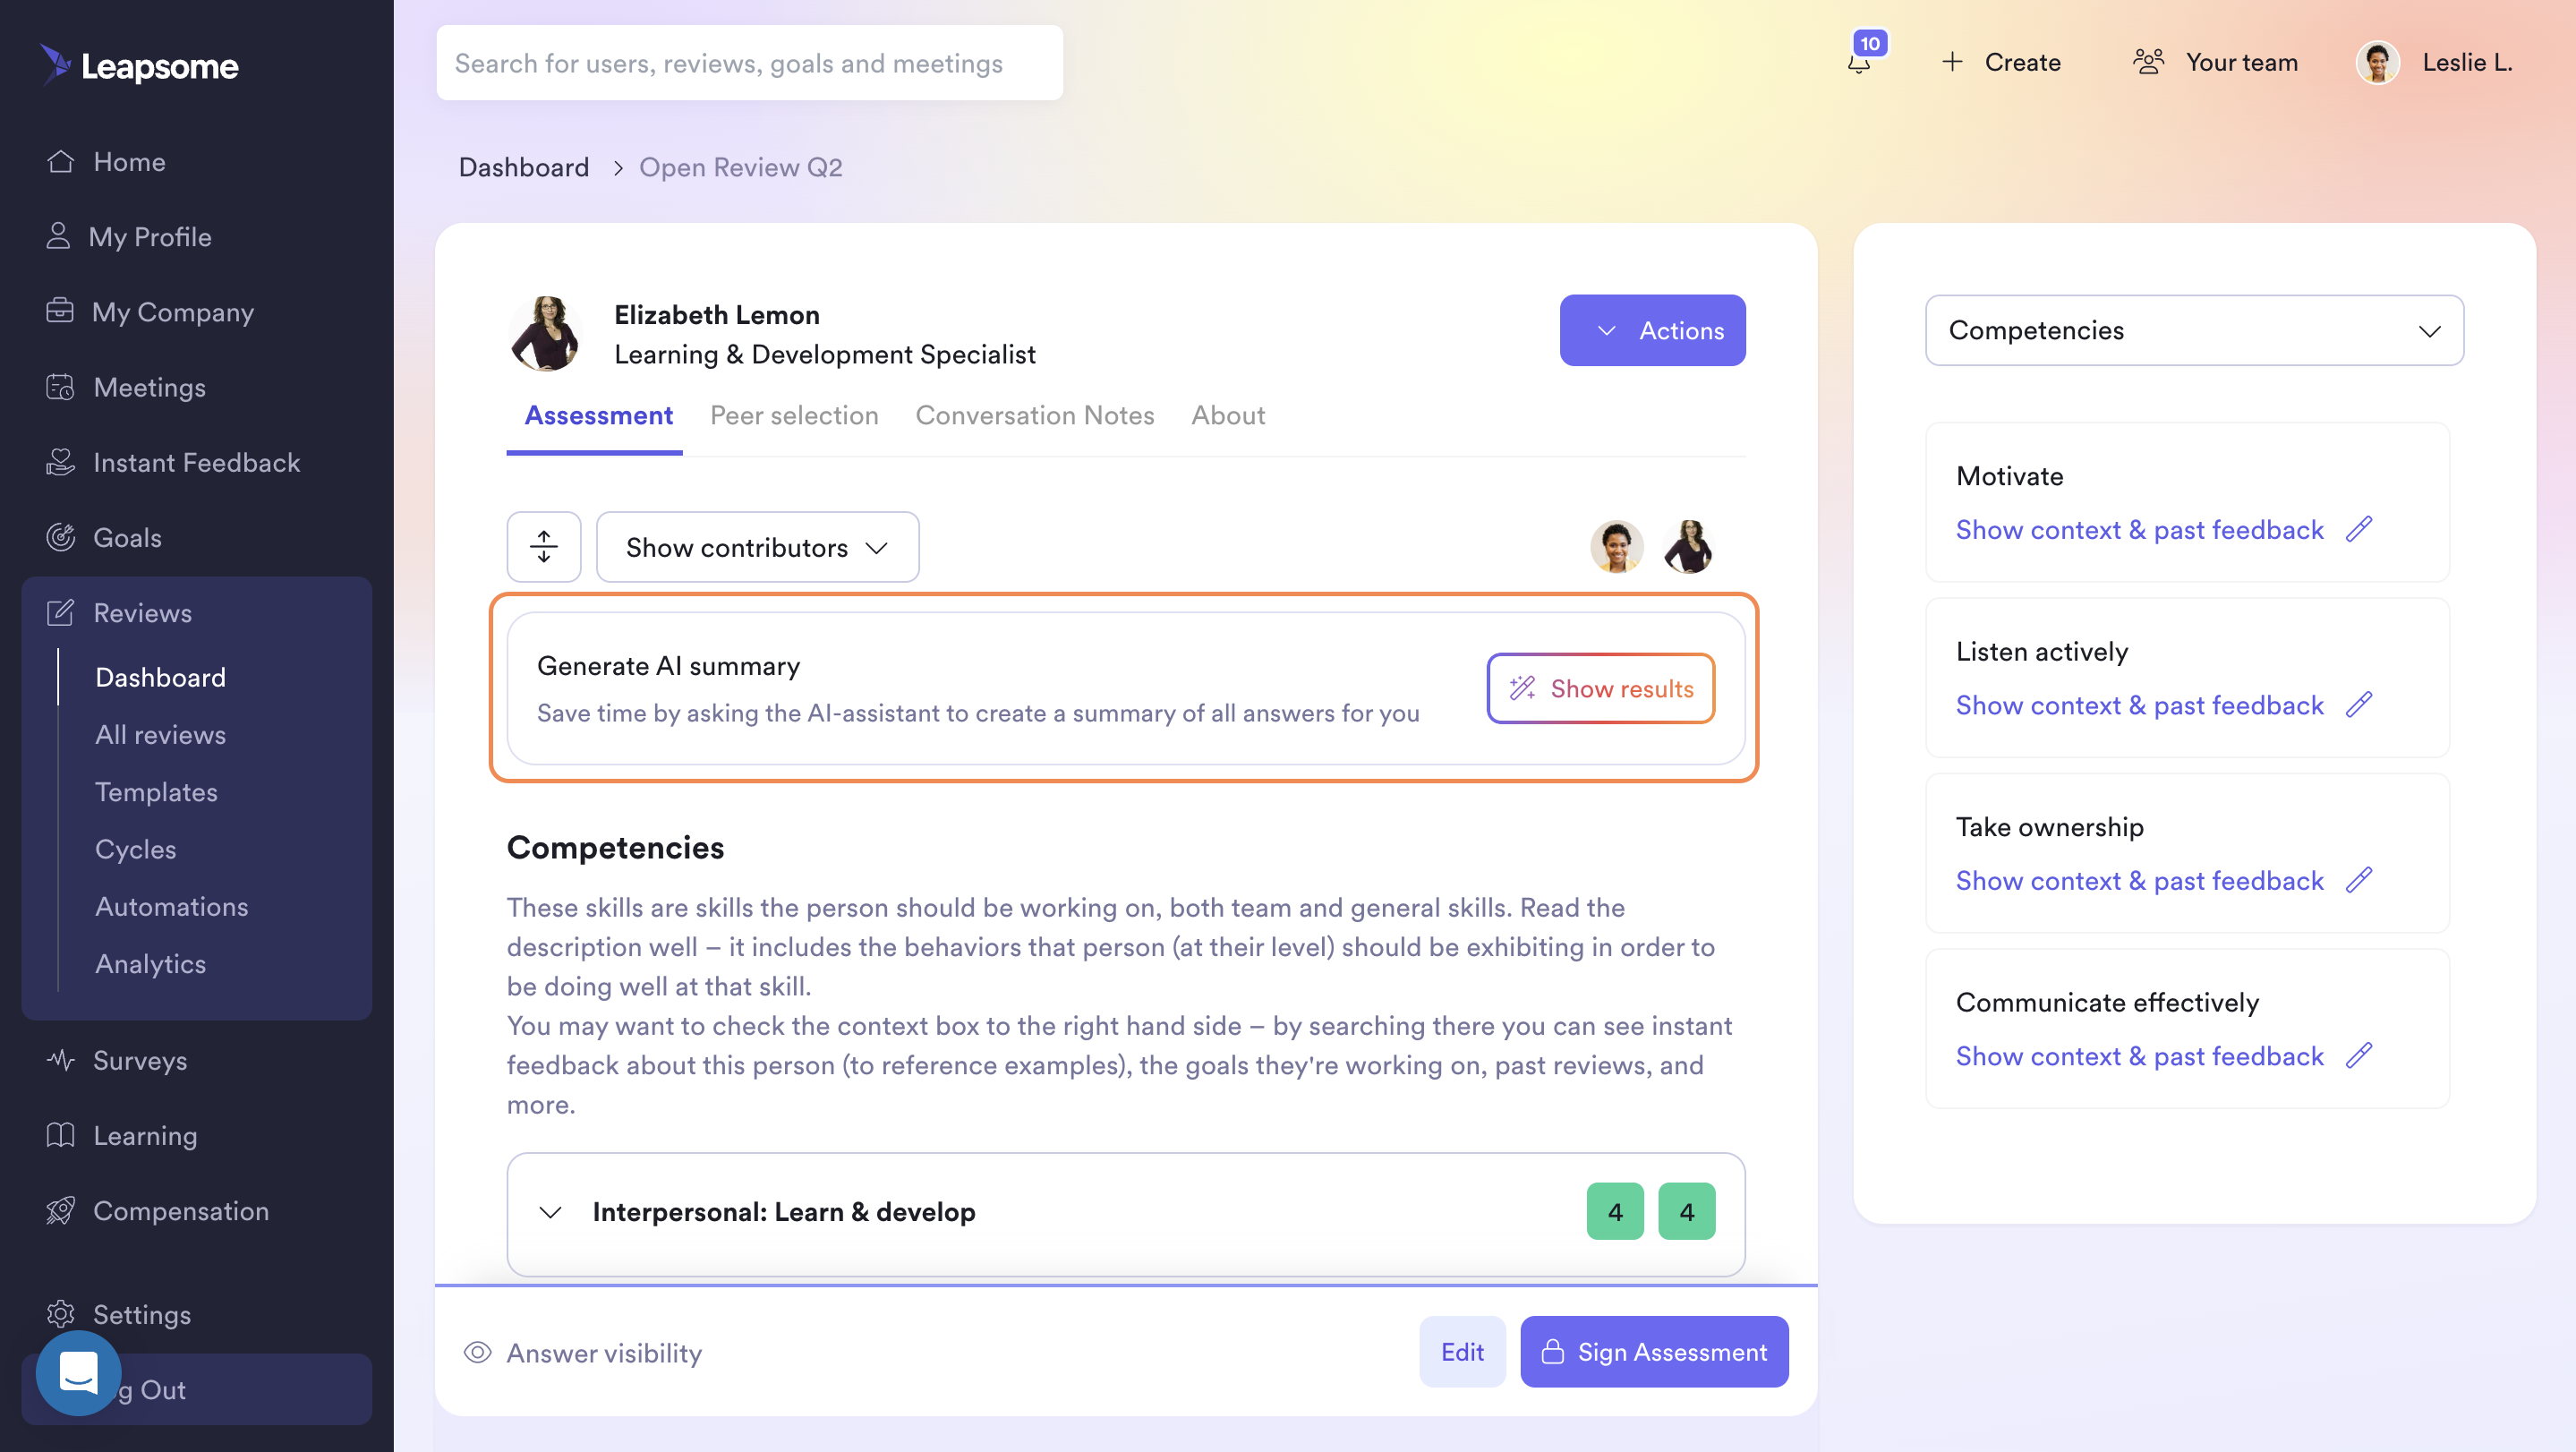Click the search field for users and reviews
Screen dimensions: 2576x1452
[x=749, y=63]
